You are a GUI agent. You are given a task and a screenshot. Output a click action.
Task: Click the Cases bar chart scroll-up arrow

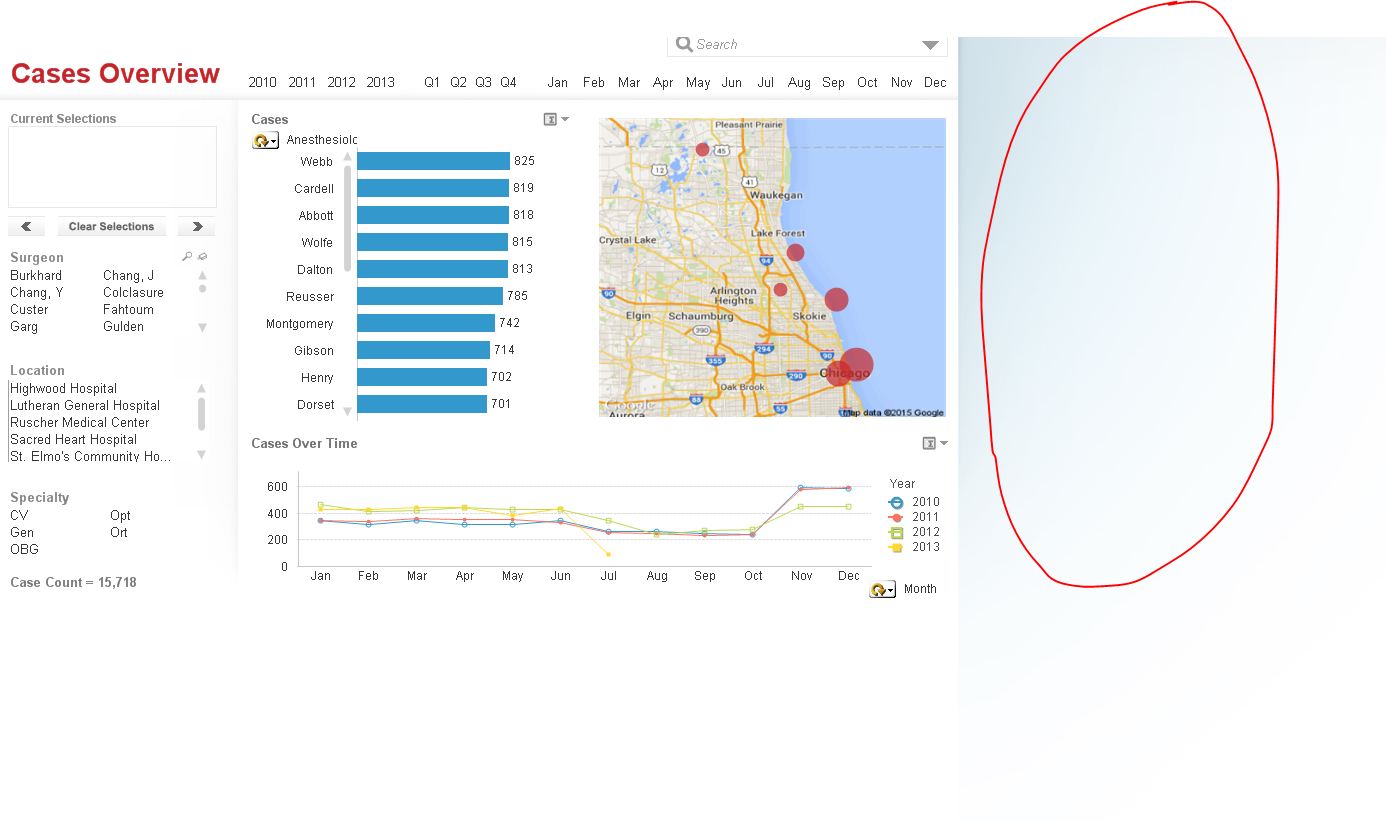tap(348, 157)
